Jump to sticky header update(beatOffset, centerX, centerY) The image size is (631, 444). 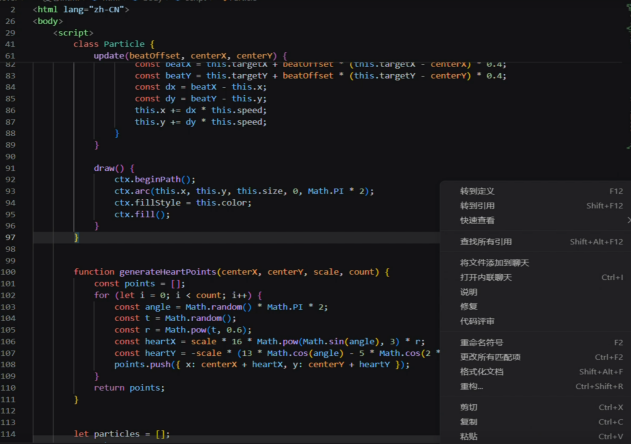(x=190, y=56)
